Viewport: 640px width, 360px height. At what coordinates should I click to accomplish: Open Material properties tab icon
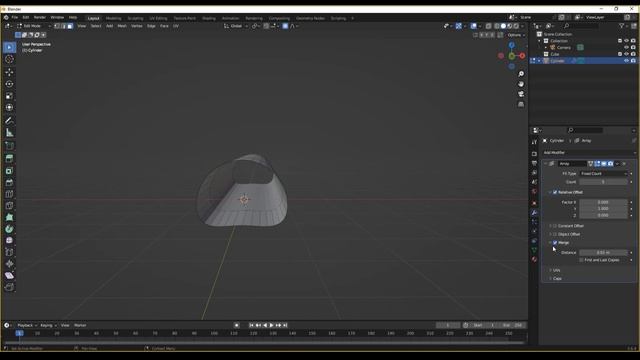point(534,259)
